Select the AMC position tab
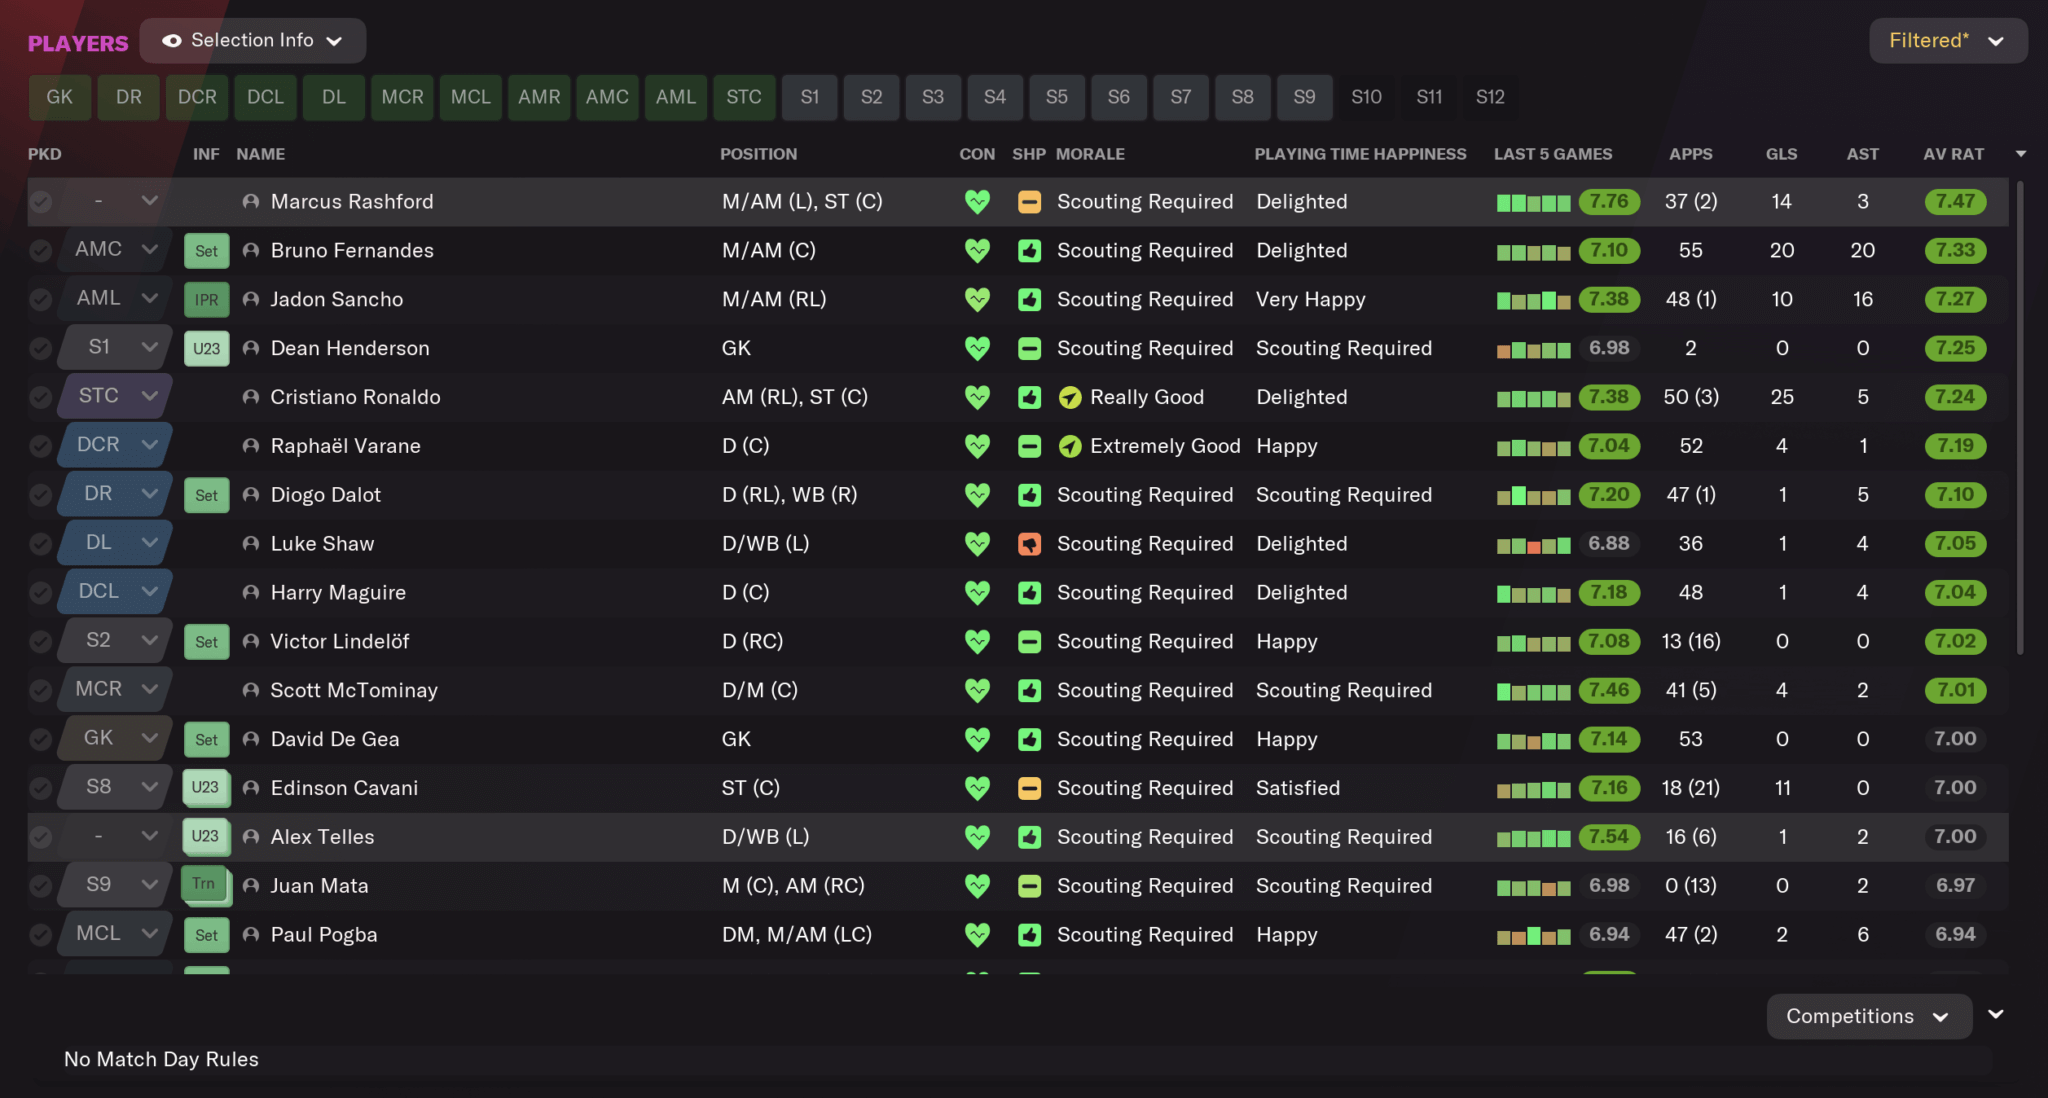Screen dimensions: 2048x1098 [607, 98]
